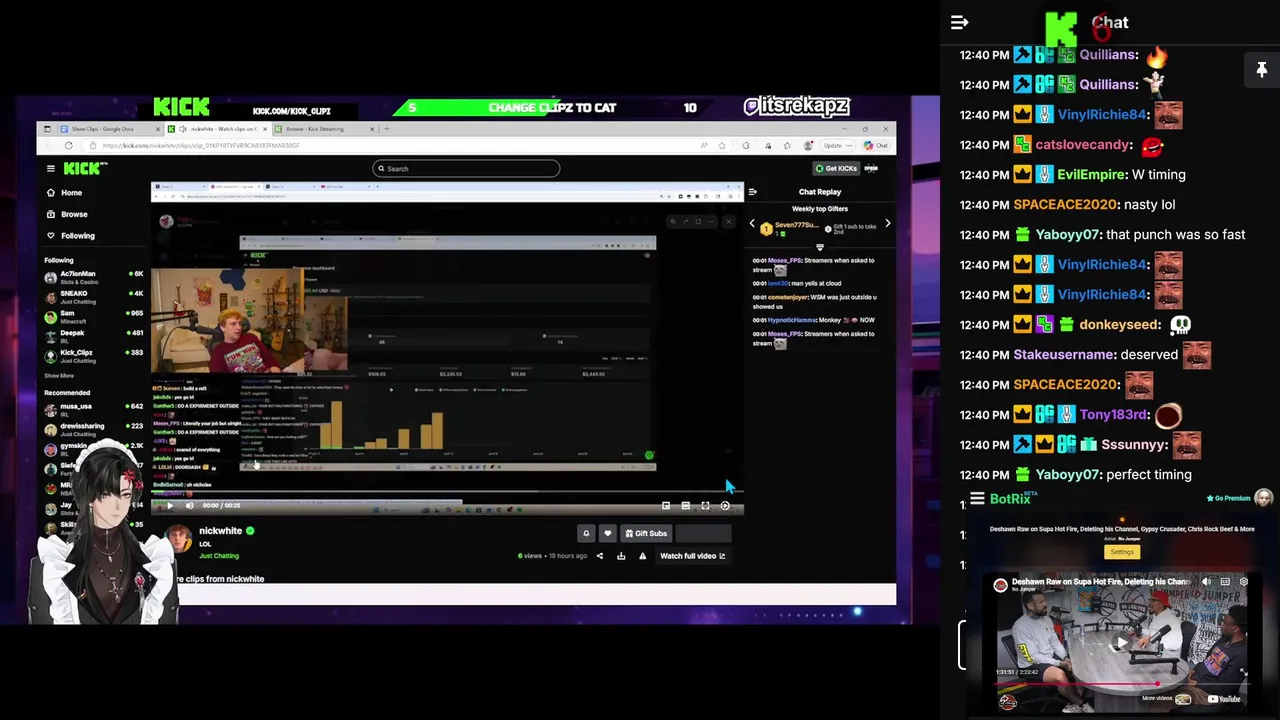Play the clip with the play button
The height and width of the screenshot is (720, 1280).
169,506
